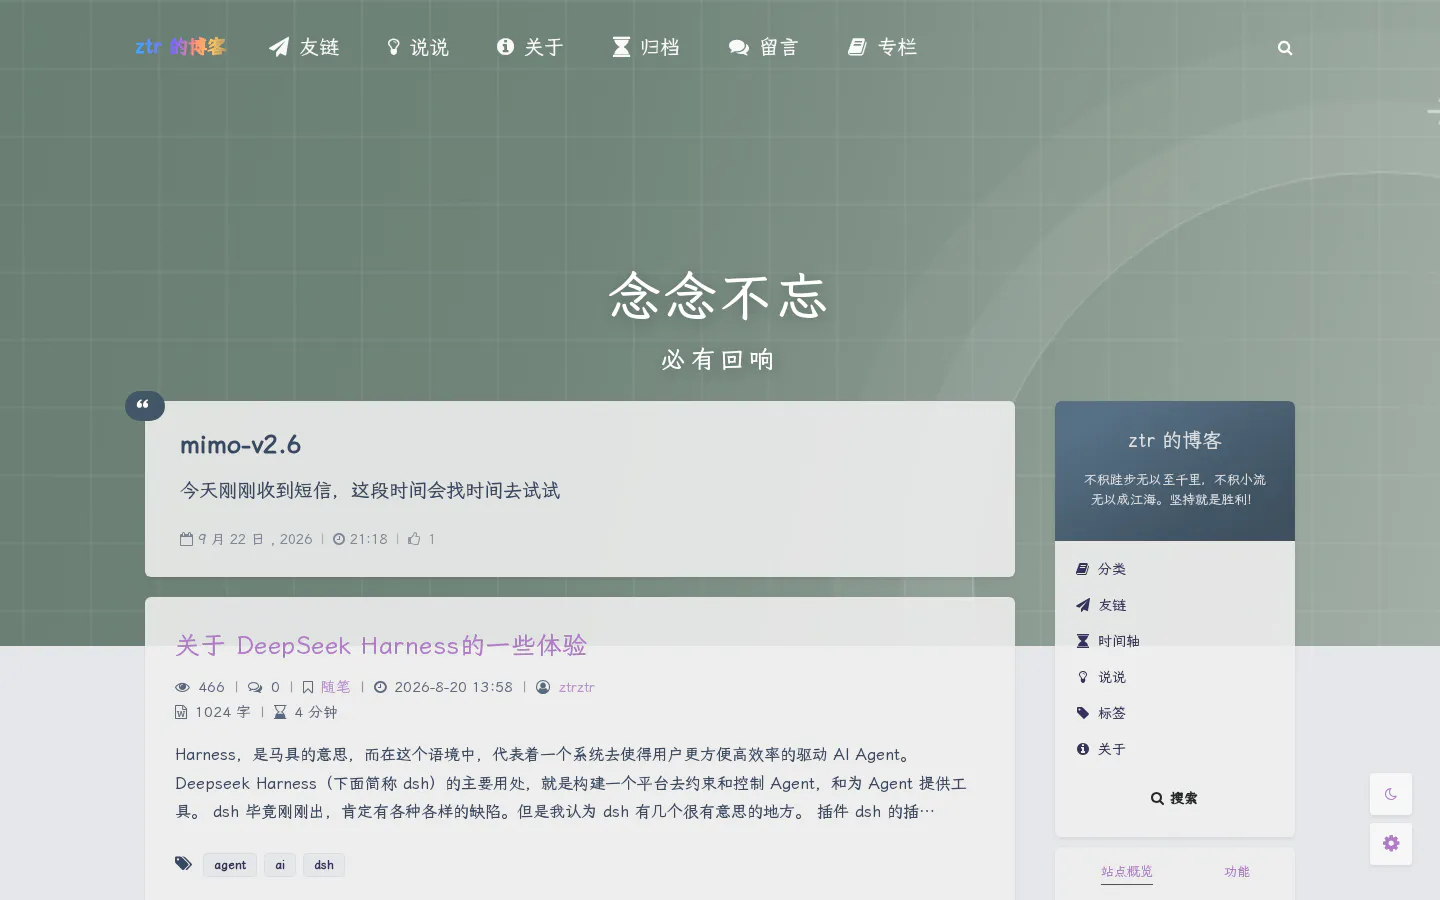Click the paper plane icon next to sidebar 友链
The image size is (1440, 900).
(x=1082, y=605)
